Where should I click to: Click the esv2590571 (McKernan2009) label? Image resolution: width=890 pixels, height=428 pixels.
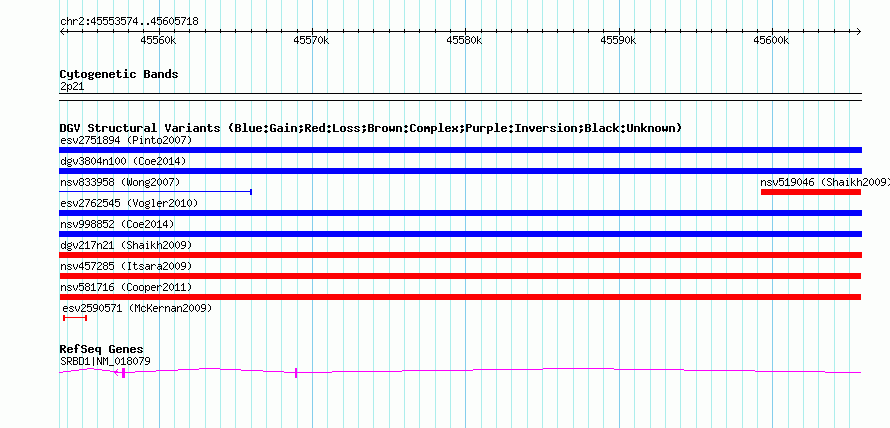click(137, 308)
